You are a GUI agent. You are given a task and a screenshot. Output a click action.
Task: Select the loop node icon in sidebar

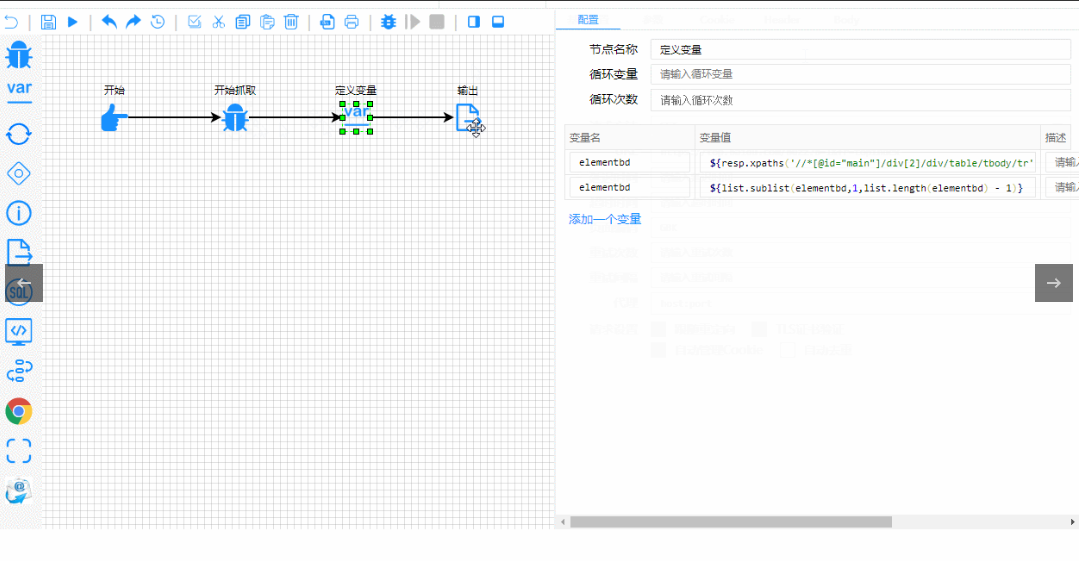19,134
